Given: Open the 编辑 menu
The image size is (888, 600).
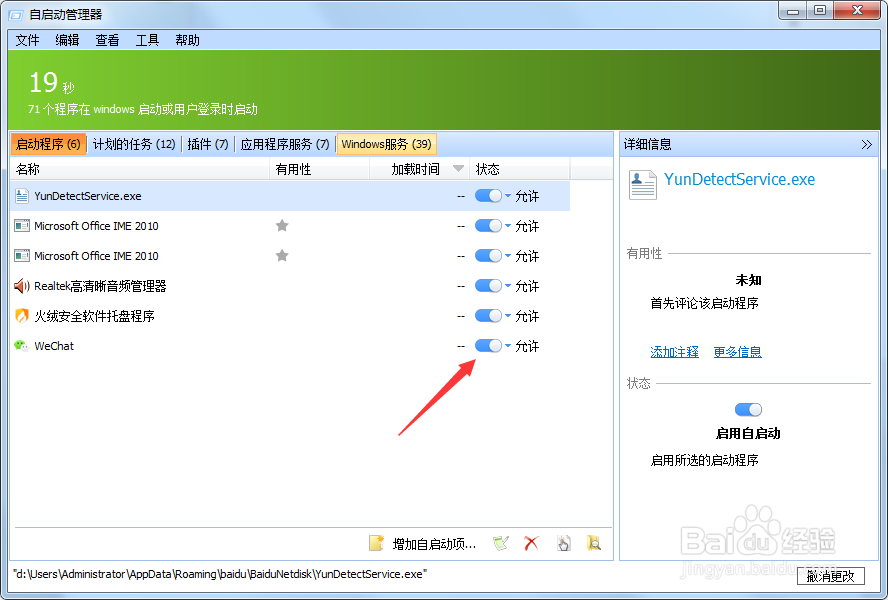Looking at the screenshot, I should [x=67, y=40].
